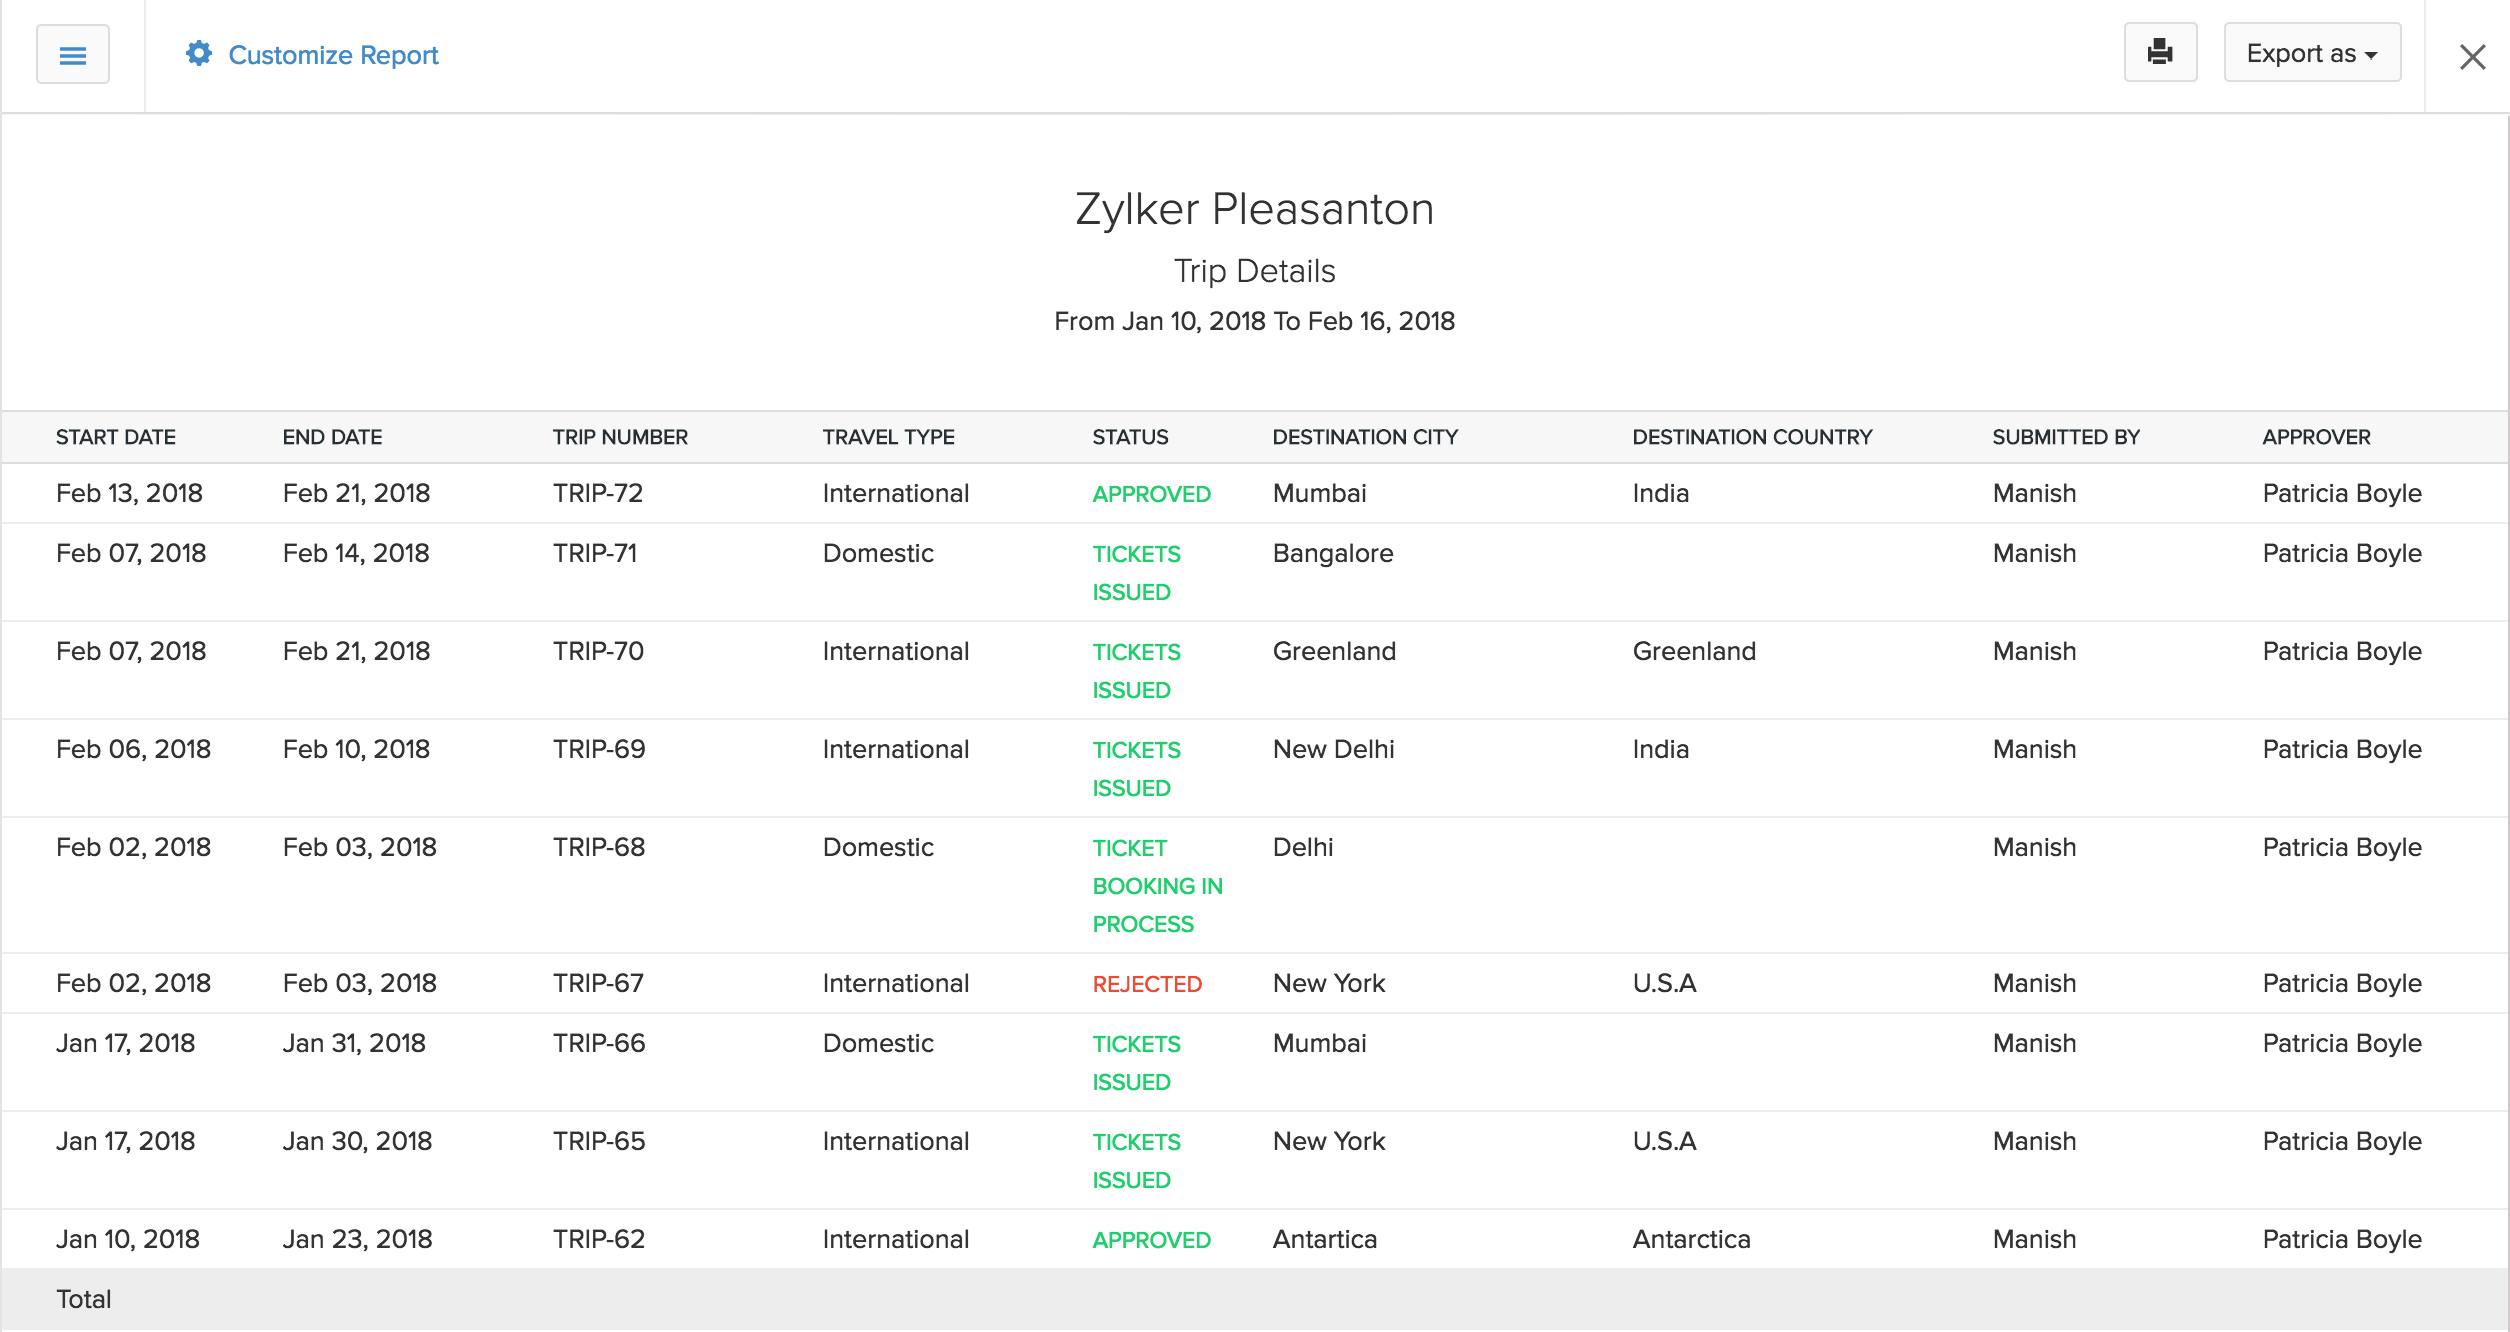Click the Approver column header
Image resolution: width=2510 pixels, height=1332 pixels.
click(x=2316, y=437)
